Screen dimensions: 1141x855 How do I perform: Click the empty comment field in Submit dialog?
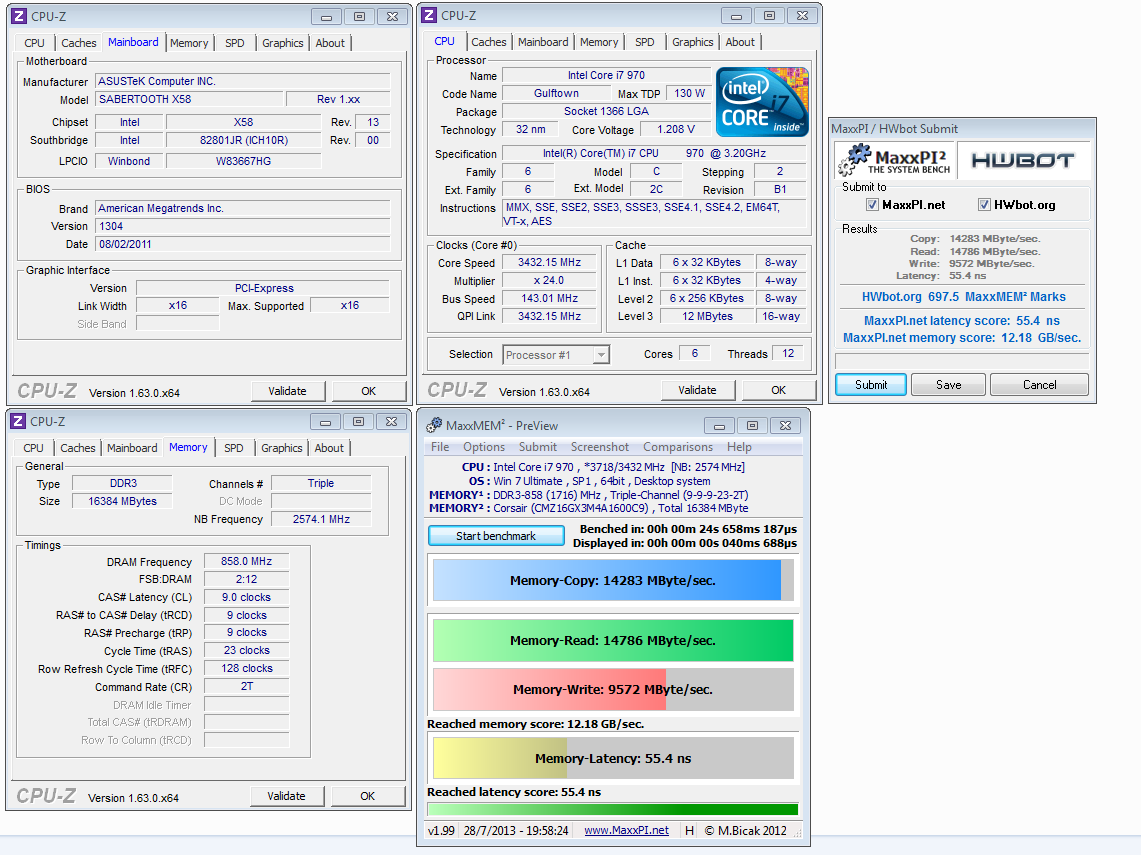[x=961, y=362]
